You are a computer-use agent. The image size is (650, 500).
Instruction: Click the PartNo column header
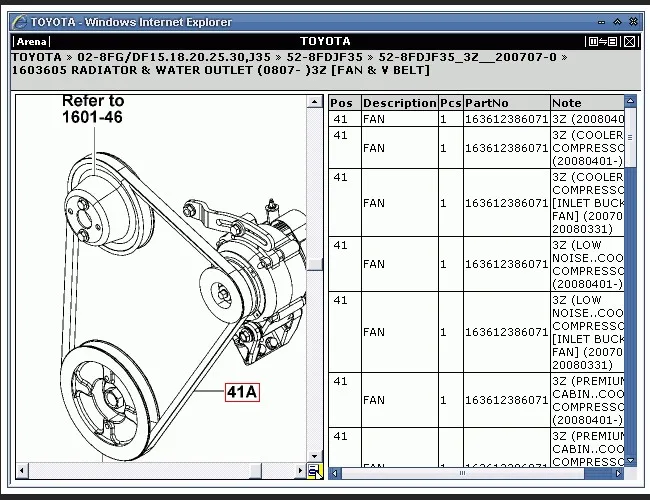507,103
